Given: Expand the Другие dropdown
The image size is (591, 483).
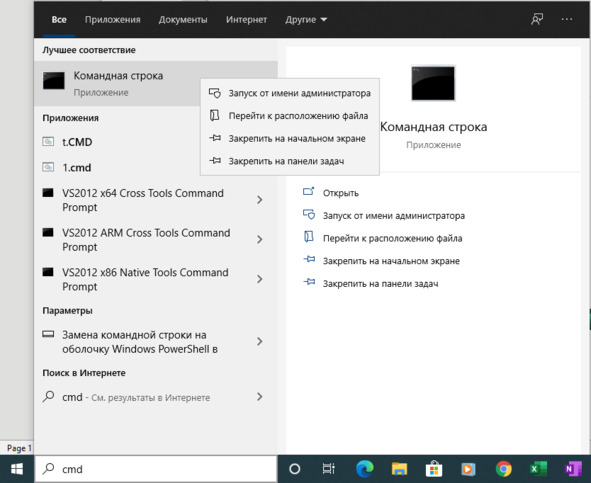Looking at the screenshot, I should click(x=306, y=20).
